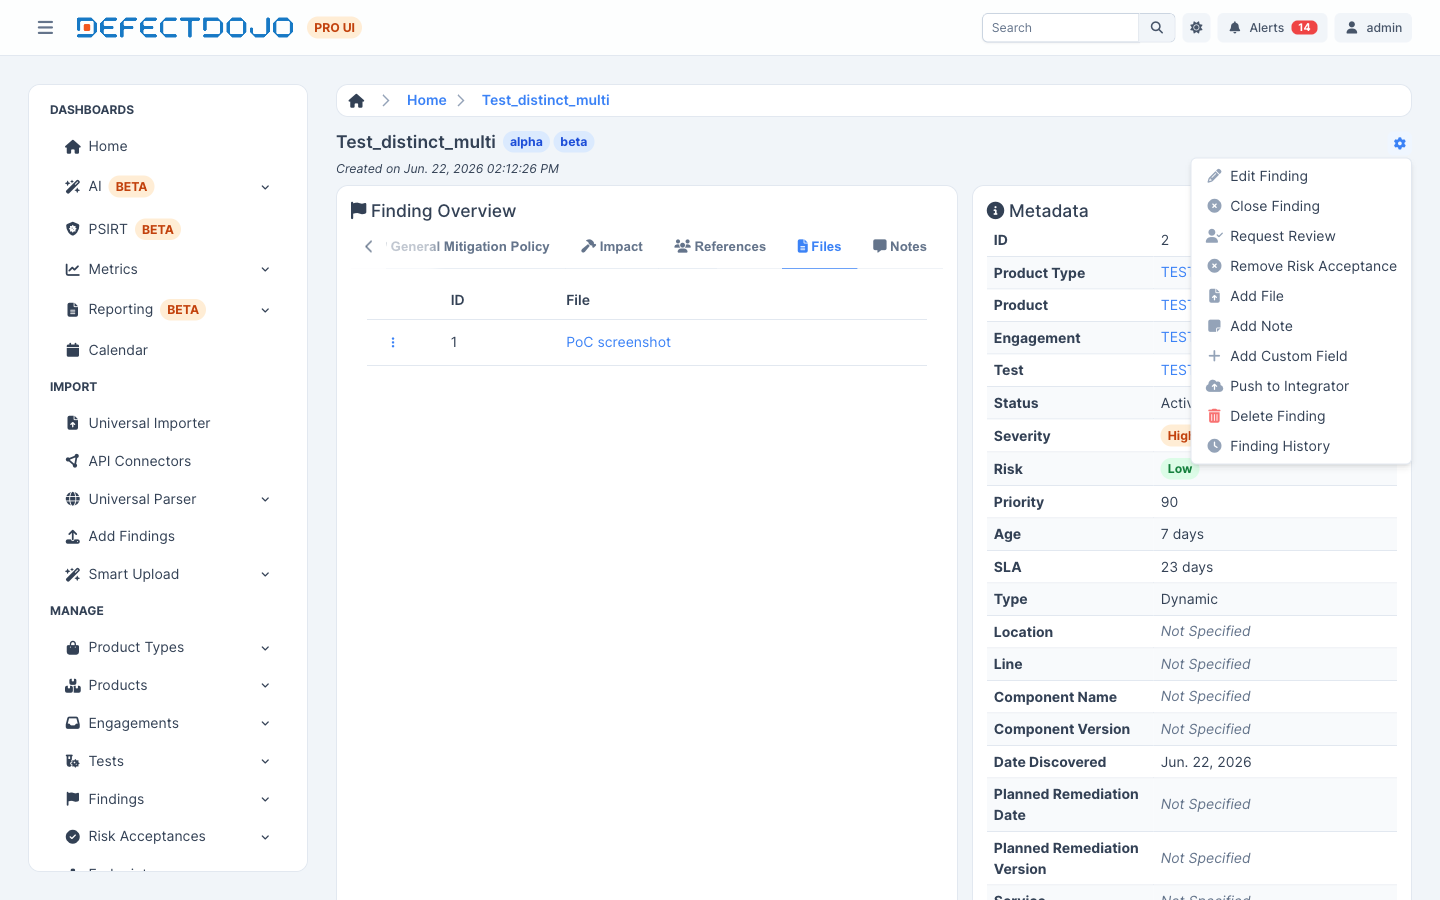The height and width of the screenshot is (900, 1440).
Task: Select Add Custom Field entry
Action: [1301, 356]
